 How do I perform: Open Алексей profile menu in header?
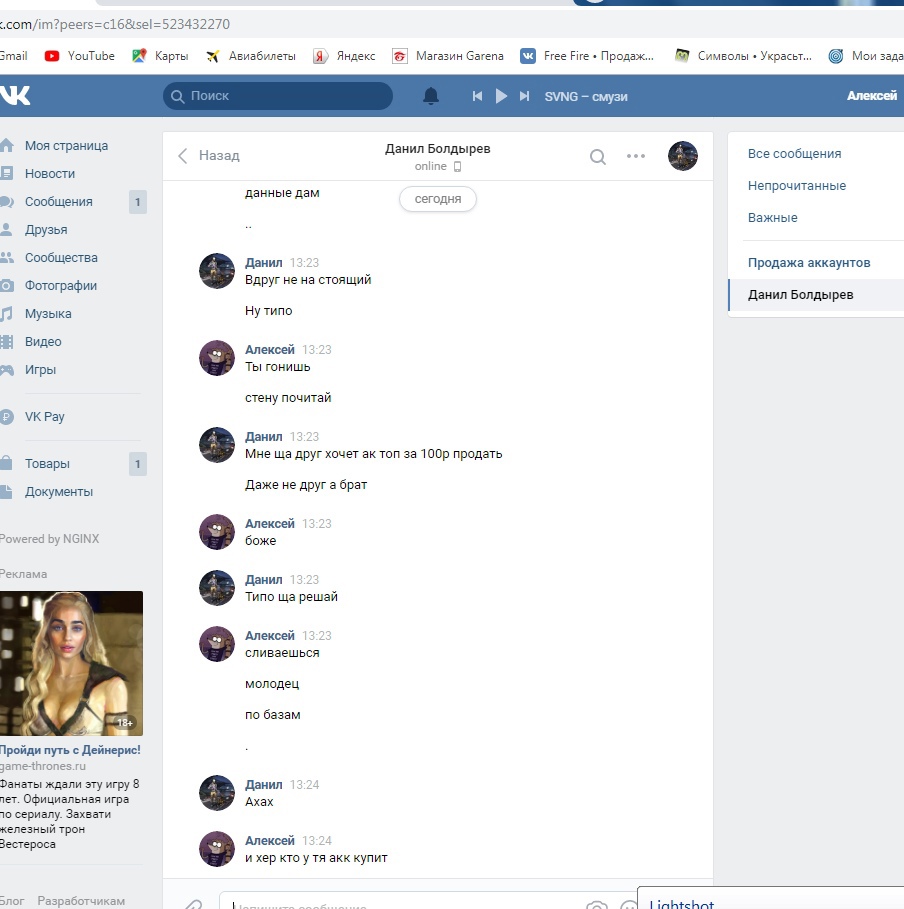pos(872,96)
